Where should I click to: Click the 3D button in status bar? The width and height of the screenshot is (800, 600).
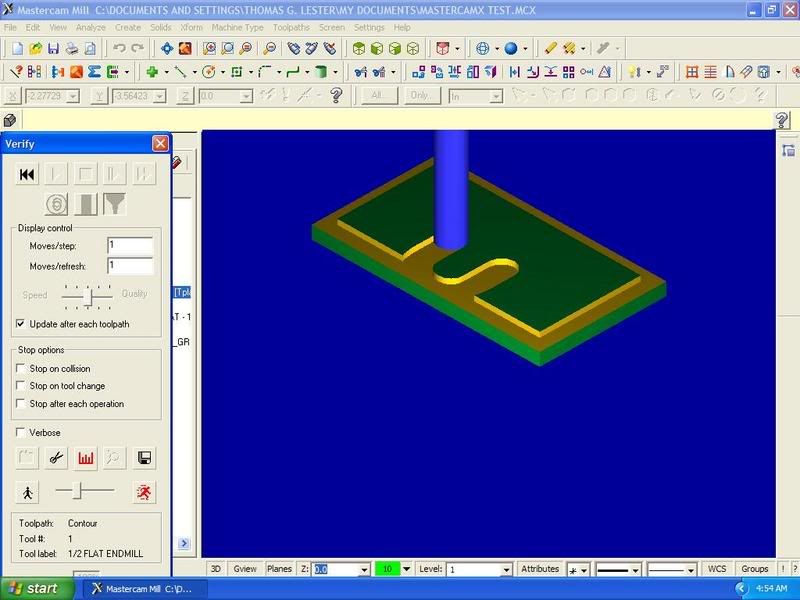(216, 569)
